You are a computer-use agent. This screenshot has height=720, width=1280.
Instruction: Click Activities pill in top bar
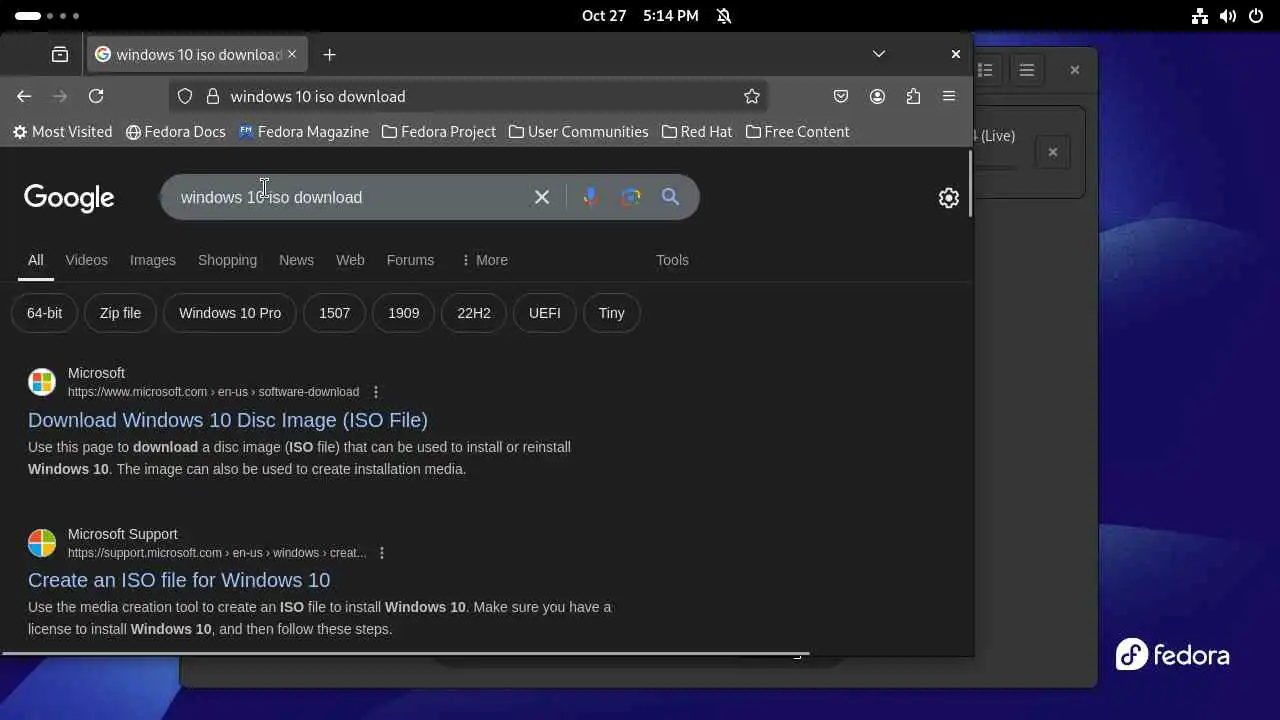pos(47,16)
